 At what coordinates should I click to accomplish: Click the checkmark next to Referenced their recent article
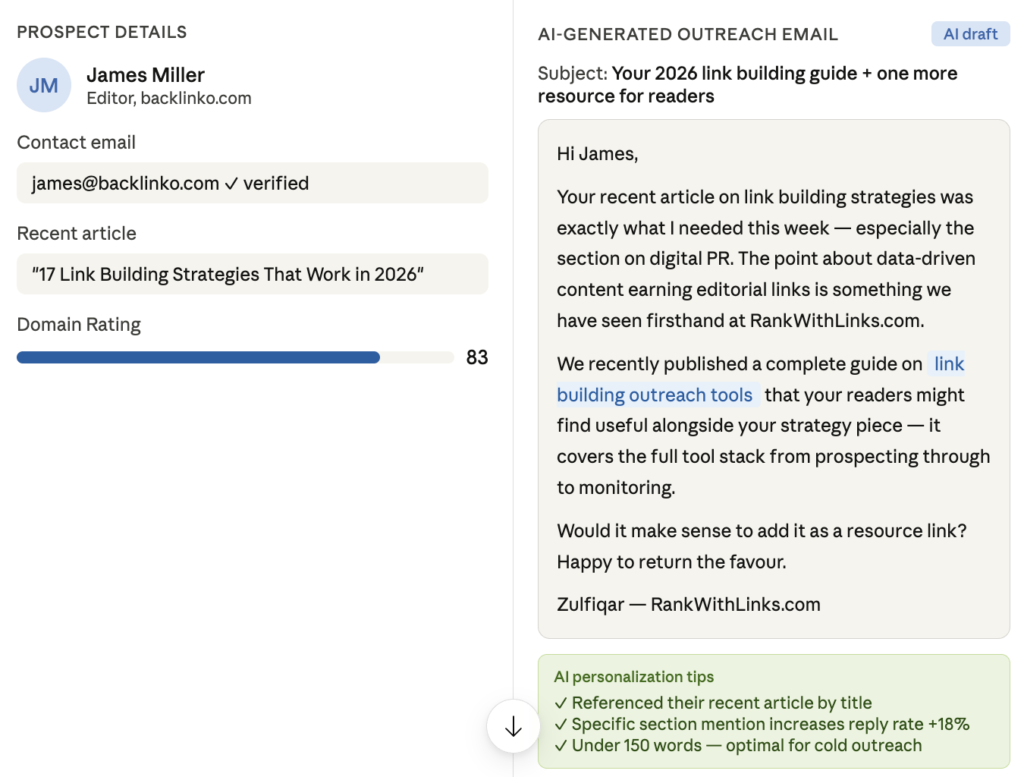pyautogui.click(x=561, y=703)
